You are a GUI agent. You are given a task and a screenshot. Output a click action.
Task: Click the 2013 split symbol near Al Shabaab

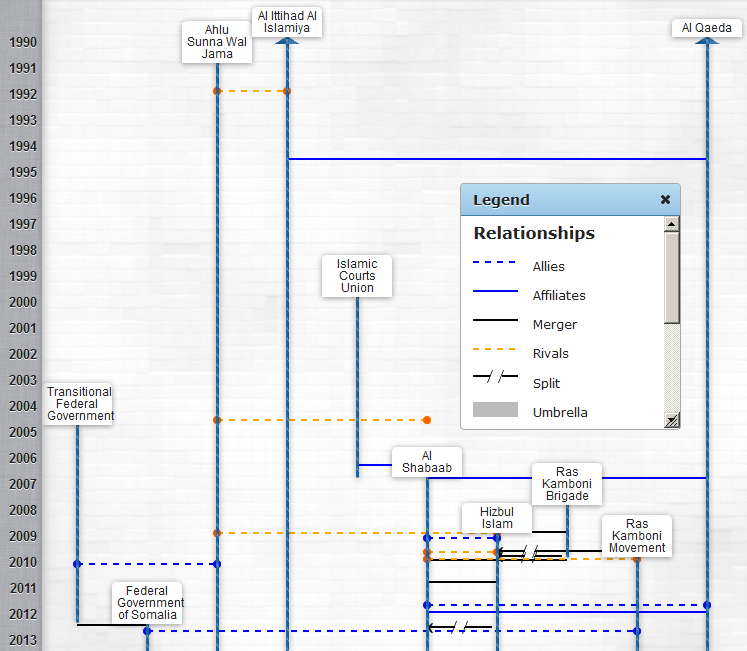tap(459, 627)
